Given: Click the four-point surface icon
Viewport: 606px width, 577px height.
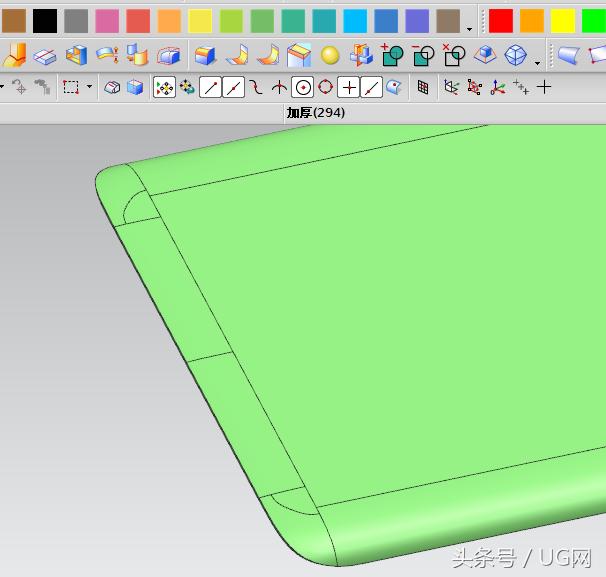Looking at the screenshot, I should point(597,54).
